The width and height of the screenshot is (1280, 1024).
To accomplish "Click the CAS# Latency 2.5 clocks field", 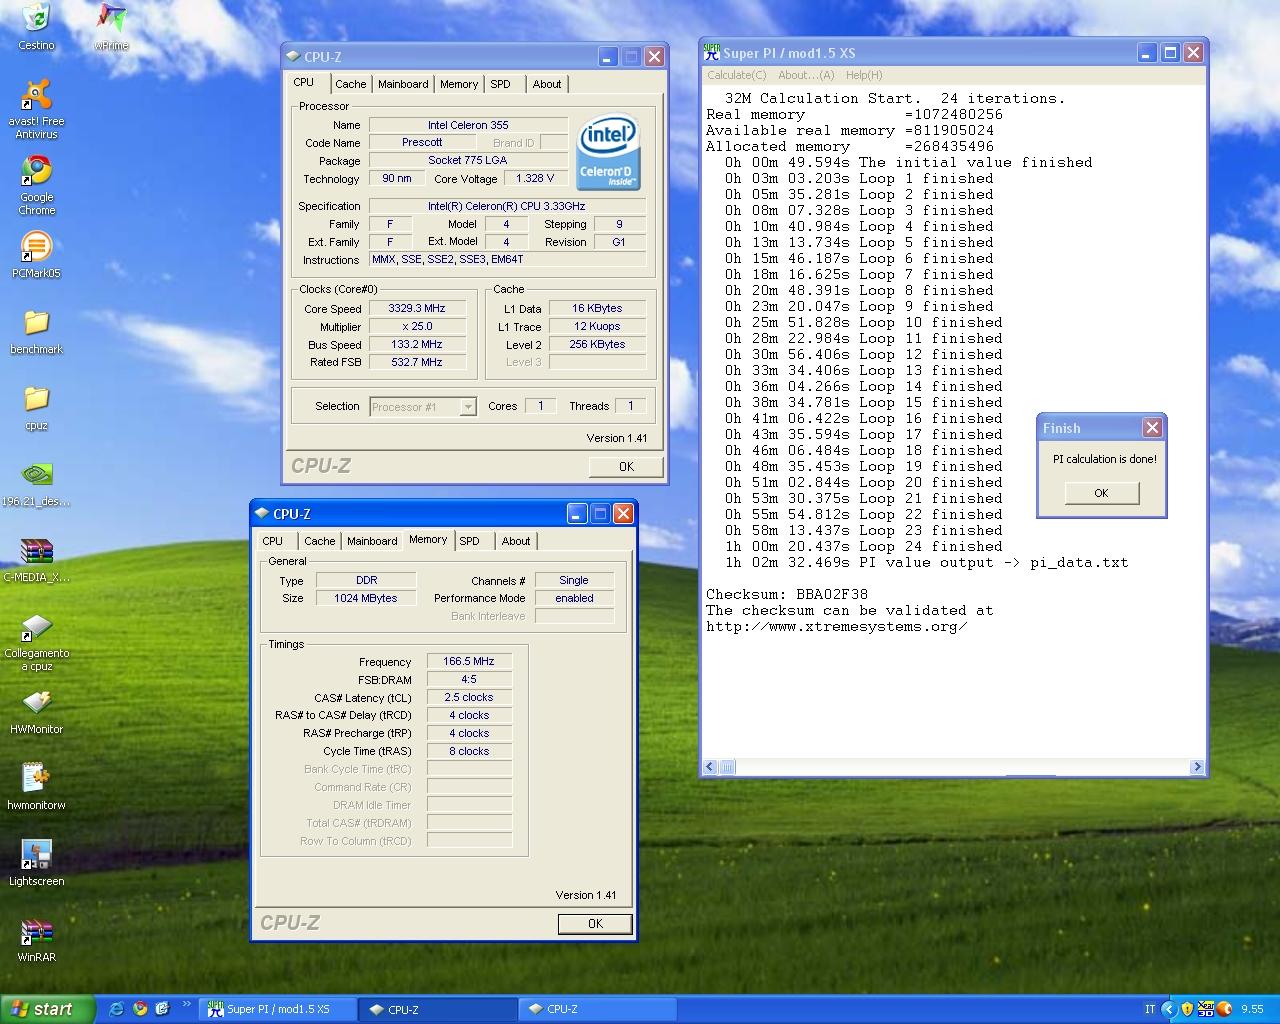I will [x=469, y=698].
